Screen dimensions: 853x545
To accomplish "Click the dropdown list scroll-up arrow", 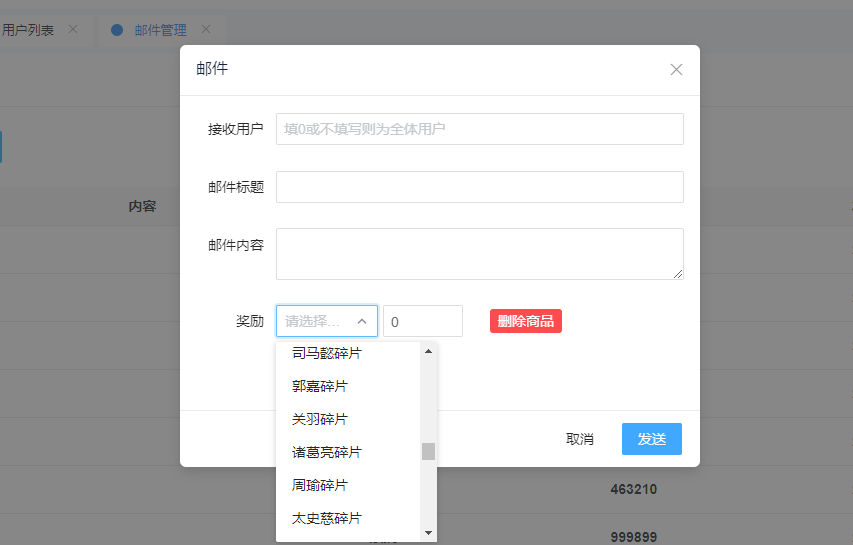I will click(x=428, y=351).
